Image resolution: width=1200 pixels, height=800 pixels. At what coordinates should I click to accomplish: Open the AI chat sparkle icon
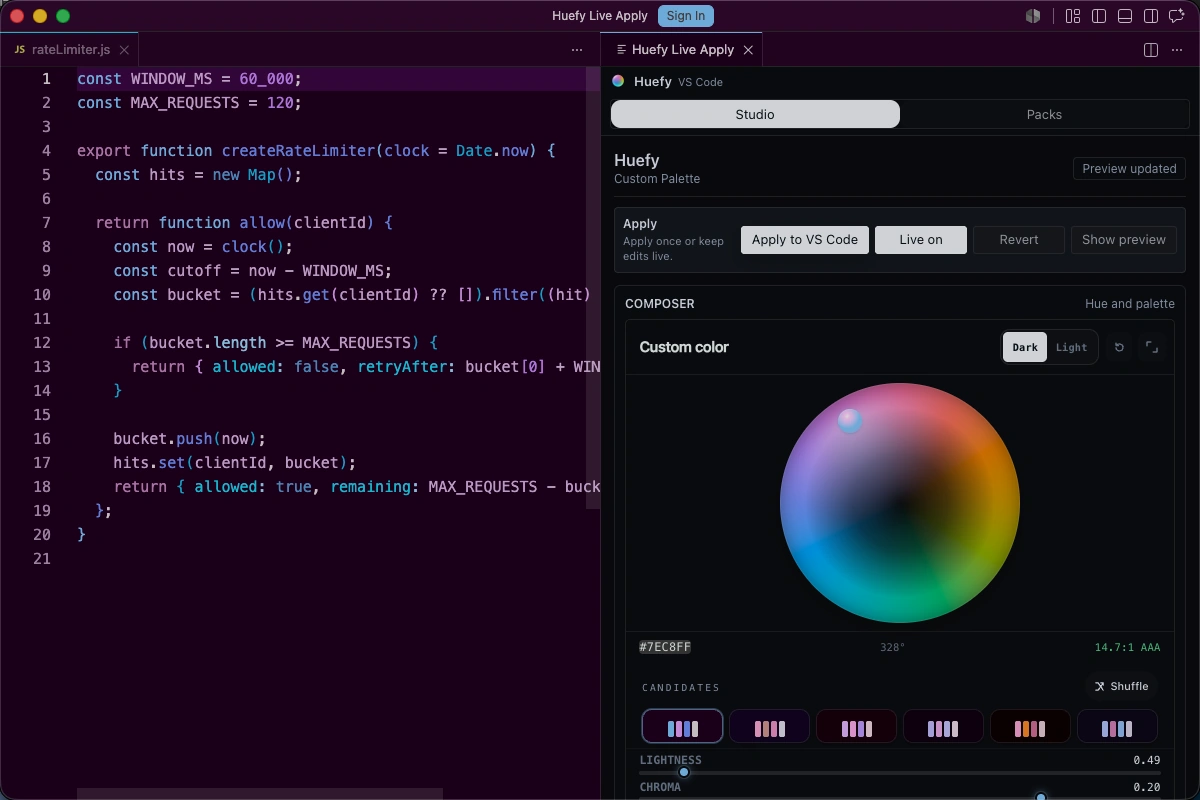pos(1177,16)
